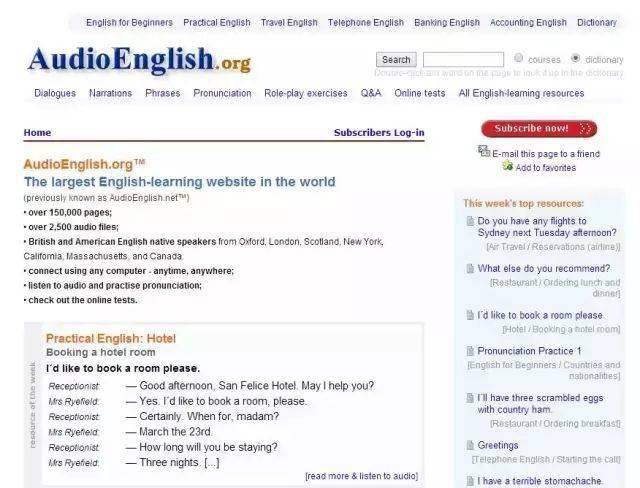Open I have a terrible stomachache link
The width and height of the screenshot is (640, 488).
540,481
